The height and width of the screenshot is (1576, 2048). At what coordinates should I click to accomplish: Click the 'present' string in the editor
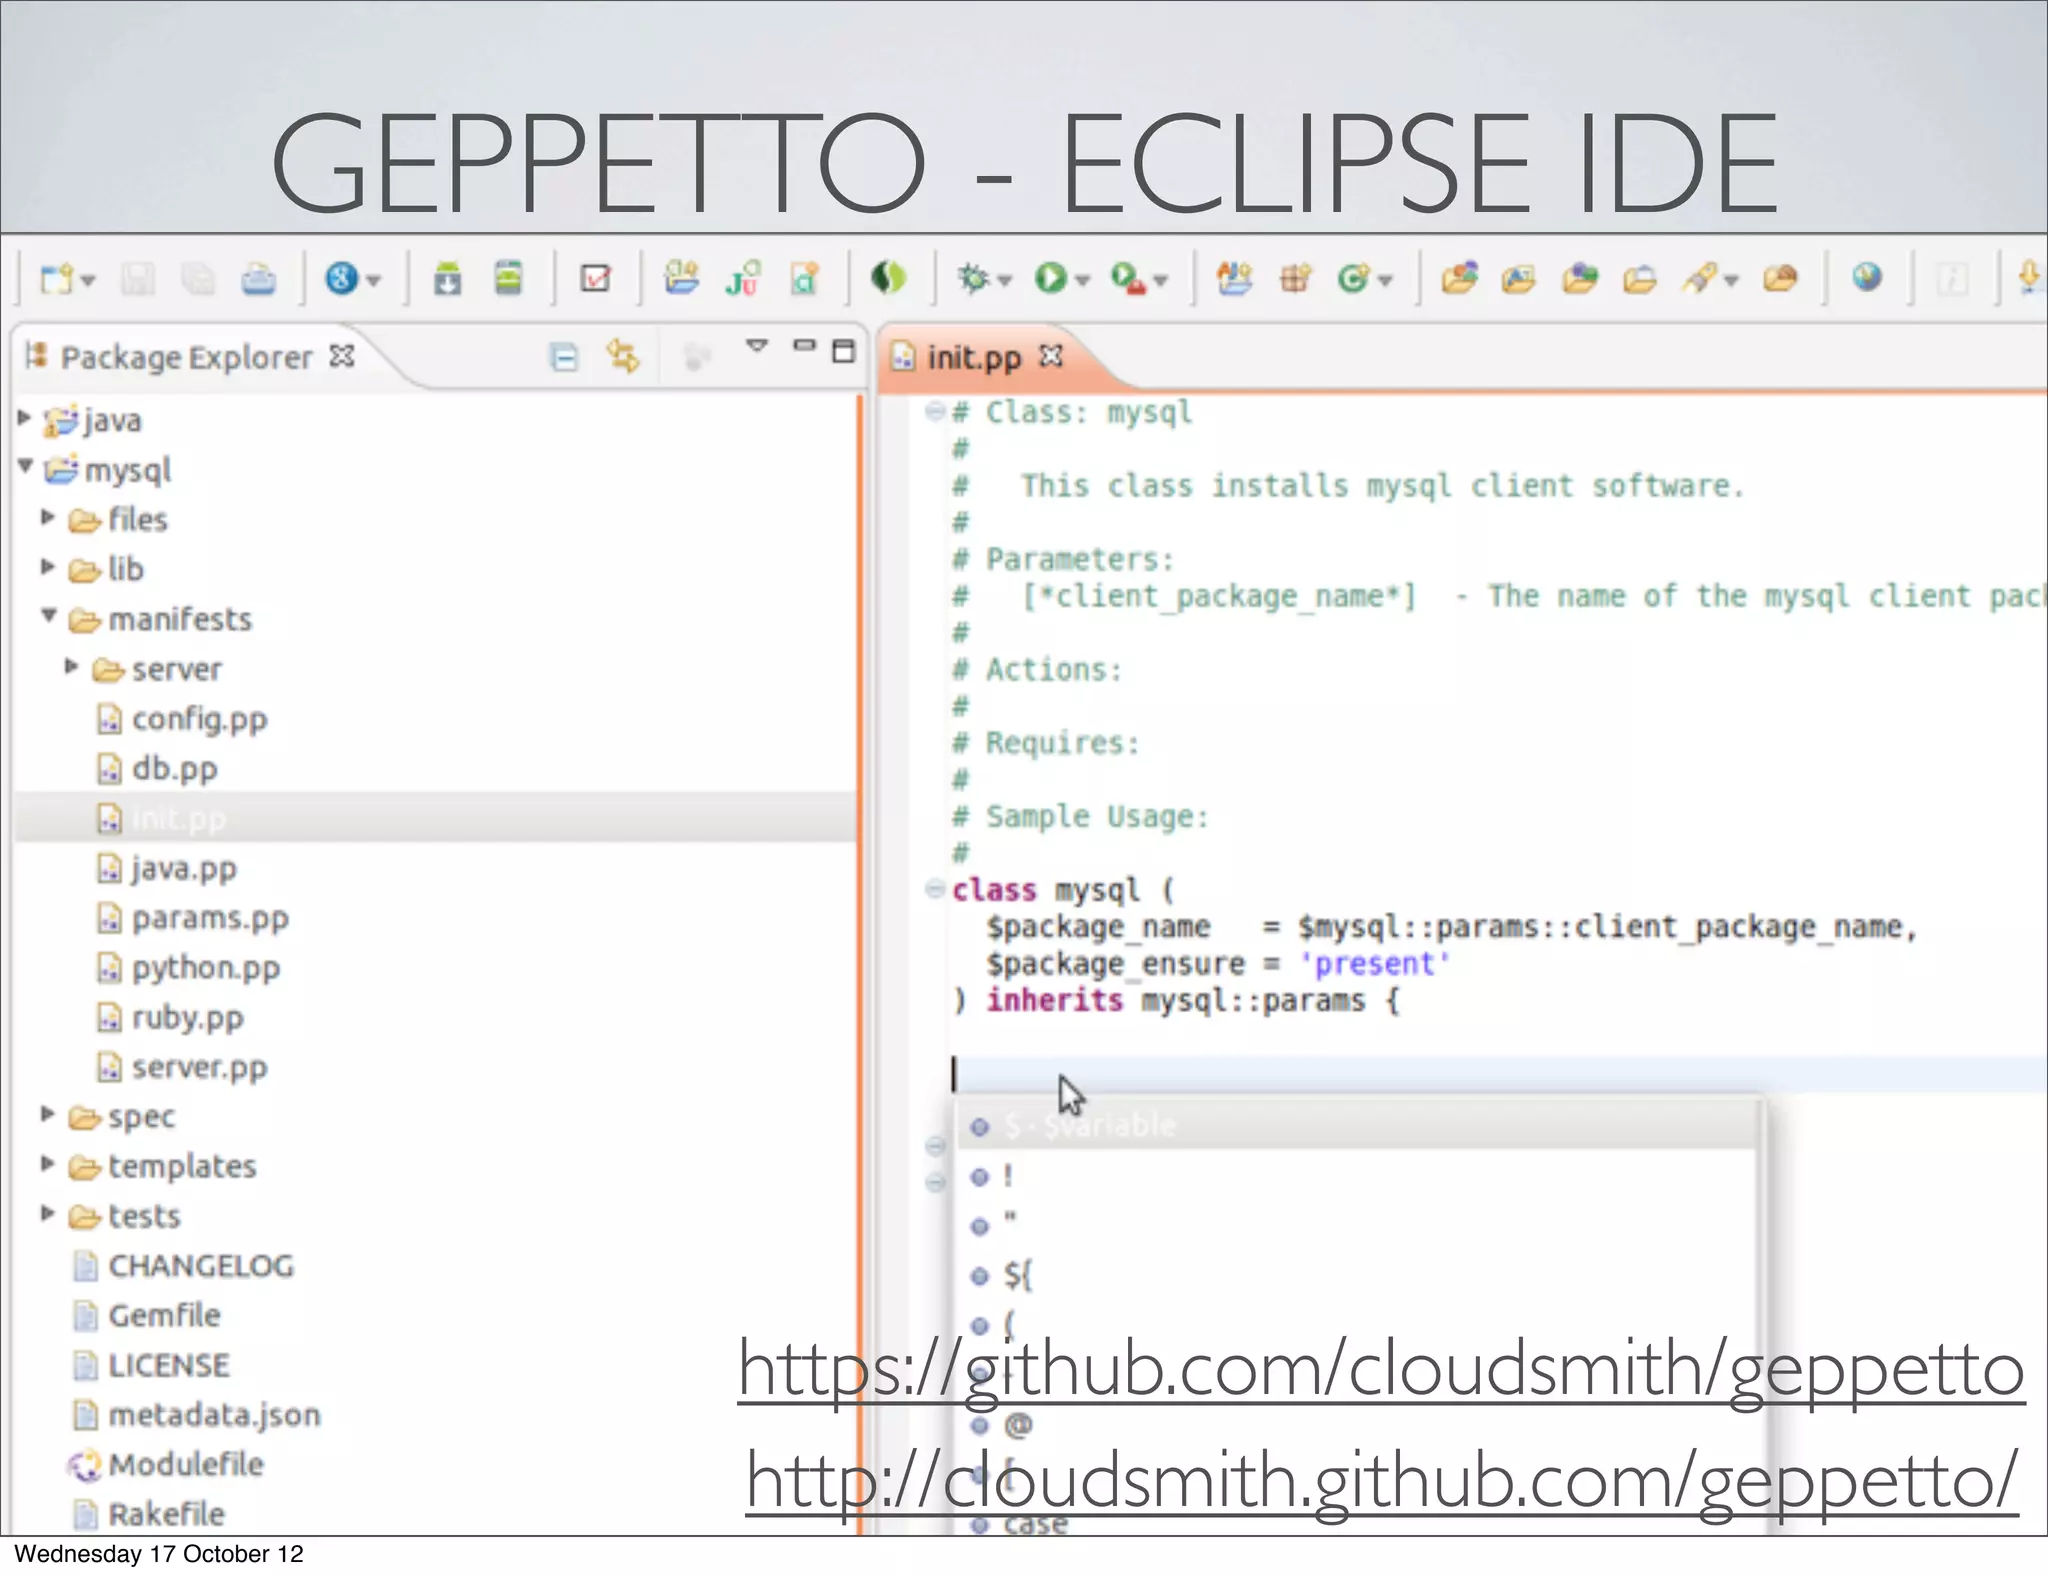[1375, 964]
